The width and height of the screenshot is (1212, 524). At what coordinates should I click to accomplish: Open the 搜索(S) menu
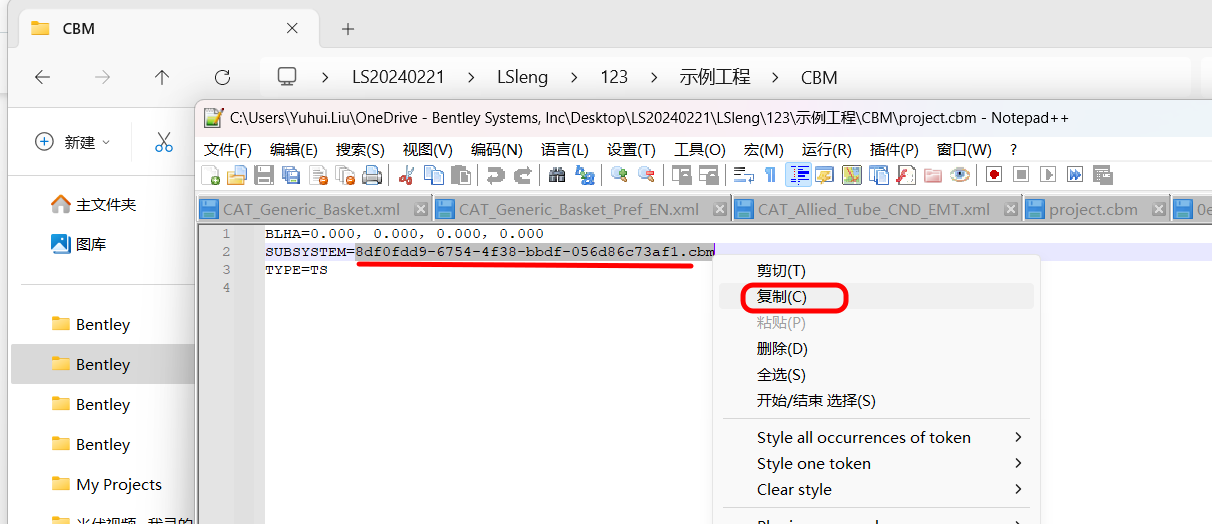point(360,149)
